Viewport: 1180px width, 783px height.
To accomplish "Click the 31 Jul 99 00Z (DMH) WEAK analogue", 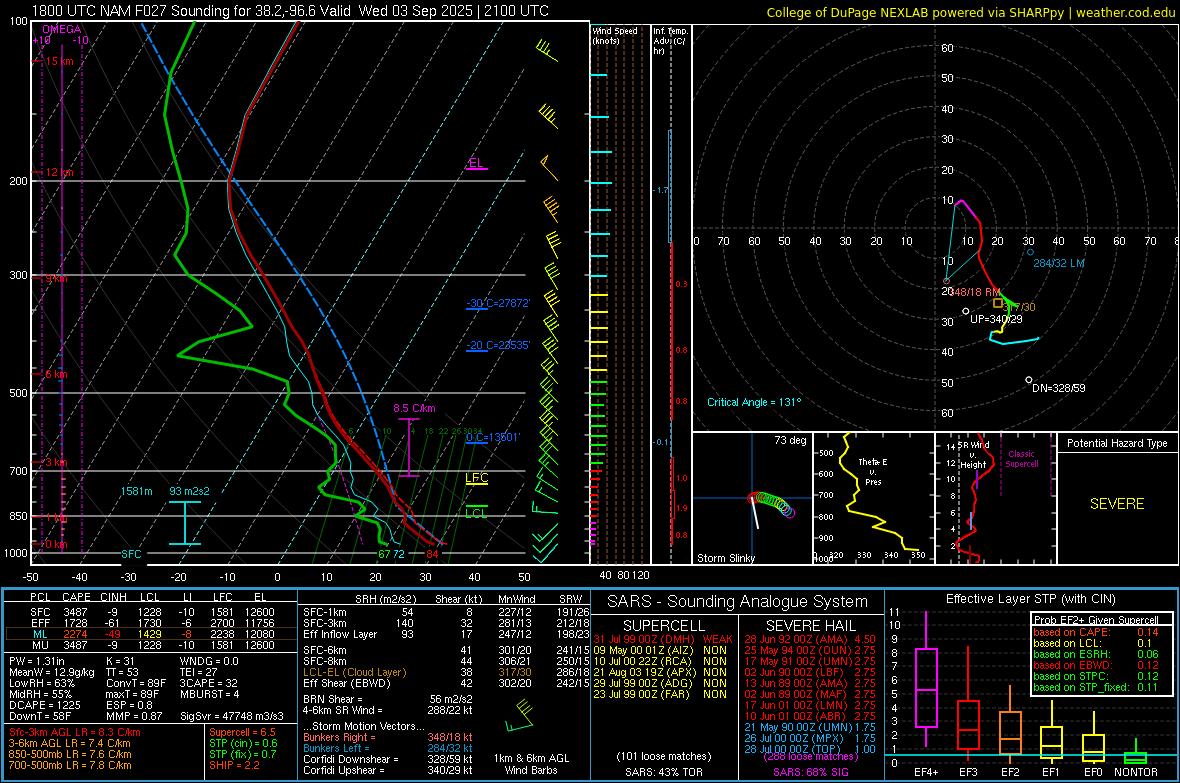I will coord(662,639).
